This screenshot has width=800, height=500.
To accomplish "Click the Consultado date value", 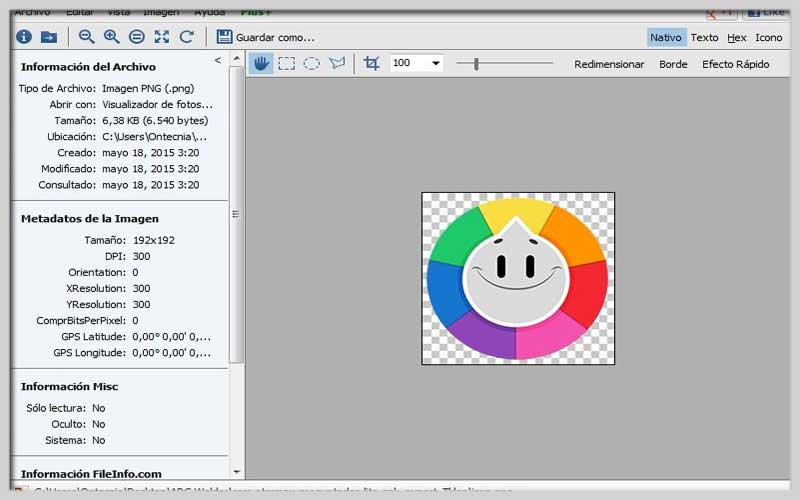I will 151,185.
